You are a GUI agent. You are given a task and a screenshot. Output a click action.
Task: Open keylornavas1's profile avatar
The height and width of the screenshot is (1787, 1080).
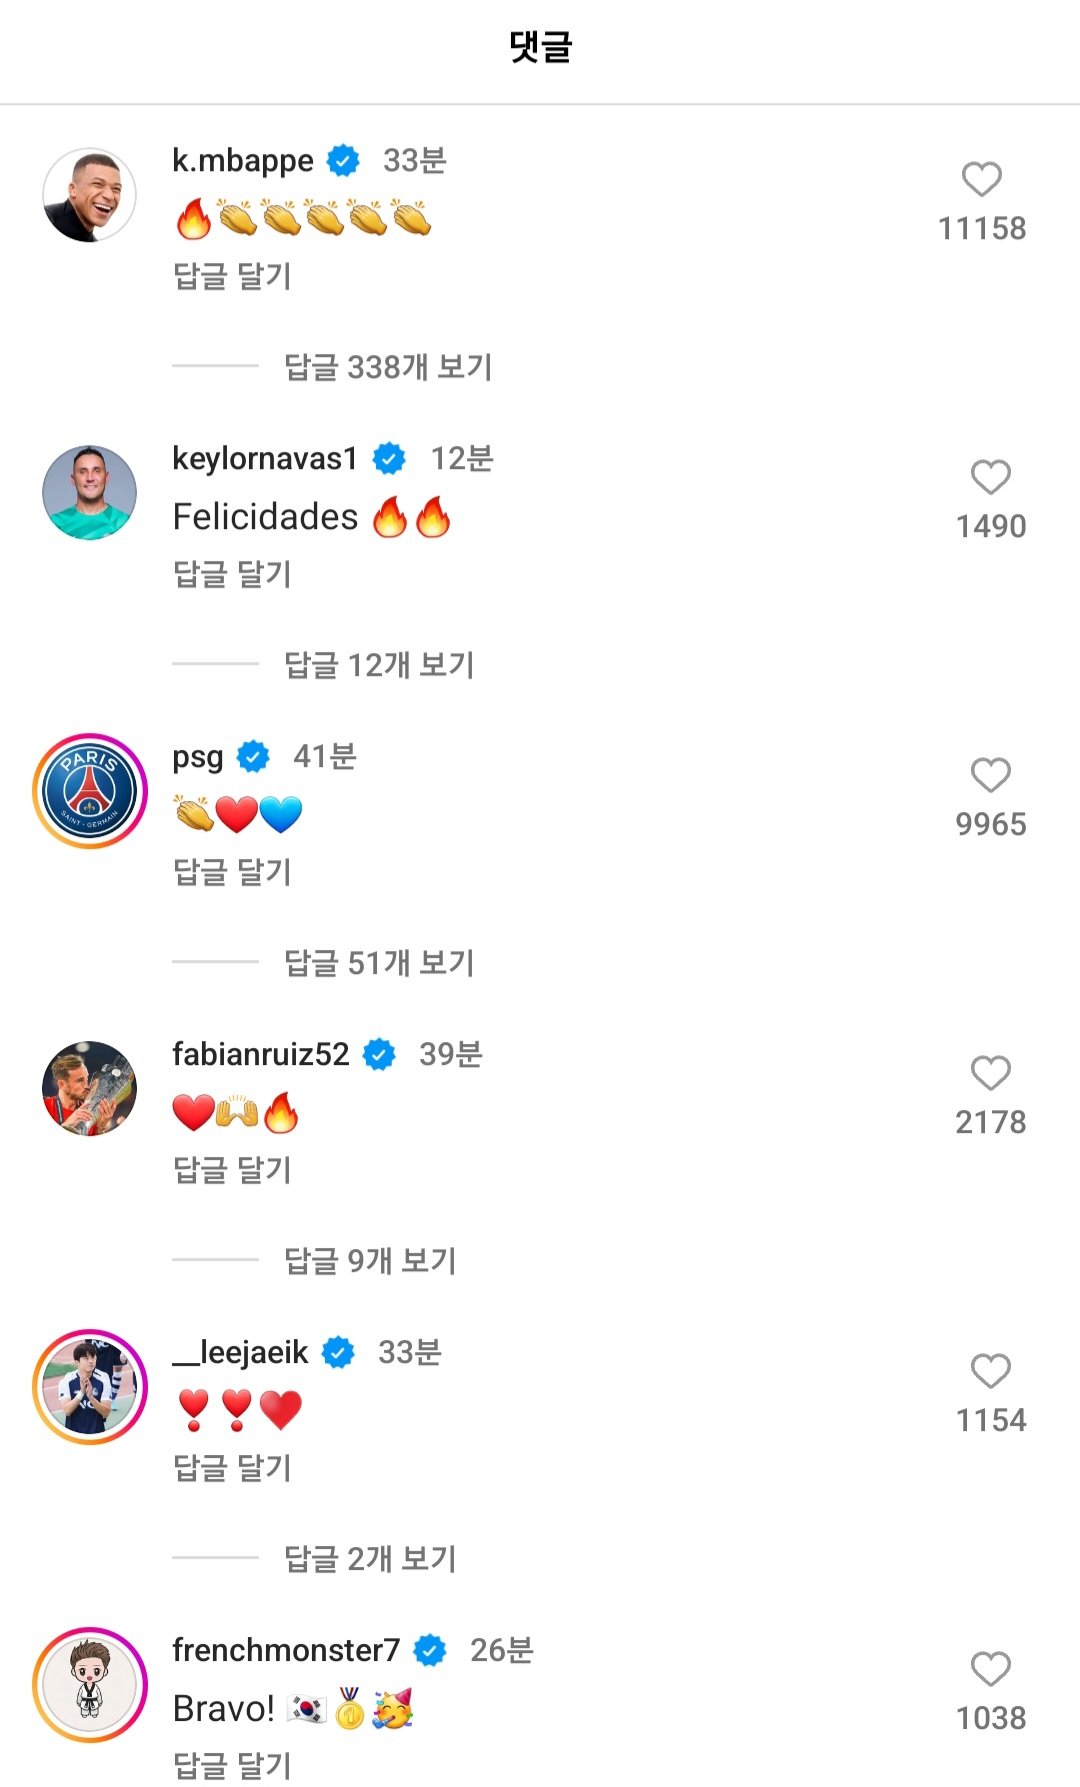(x=90, y=493)
